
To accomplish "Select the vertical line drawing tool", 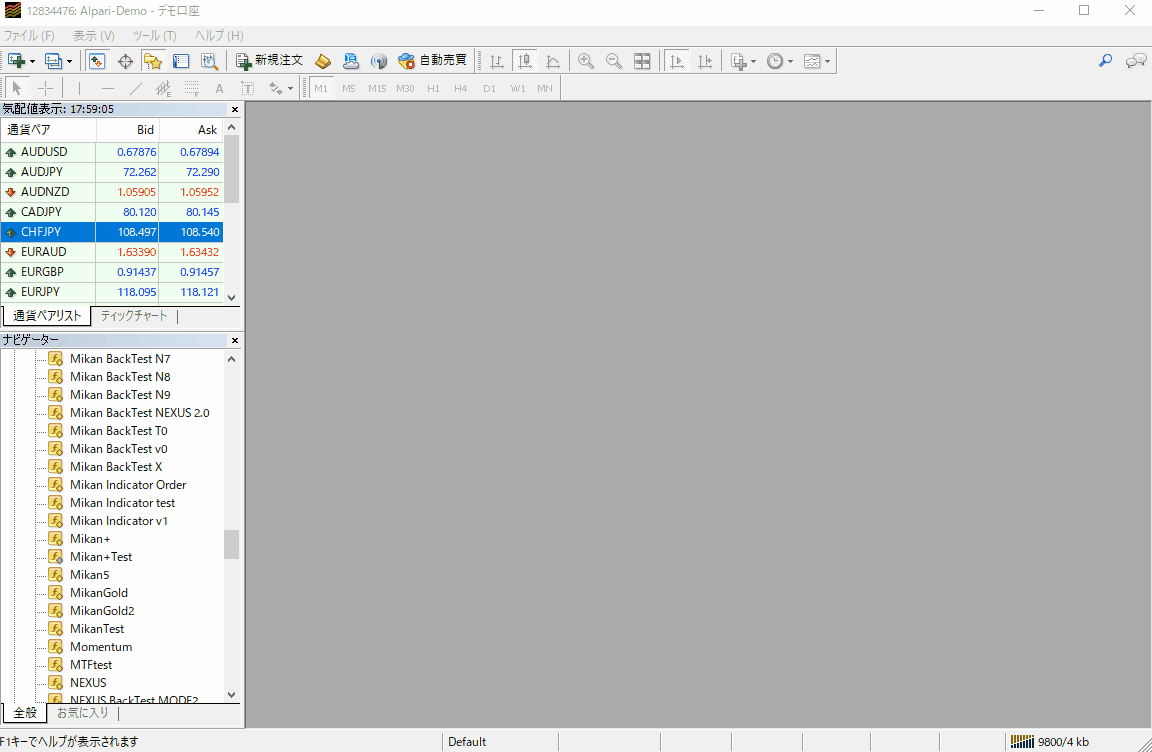I will [79, 88].
